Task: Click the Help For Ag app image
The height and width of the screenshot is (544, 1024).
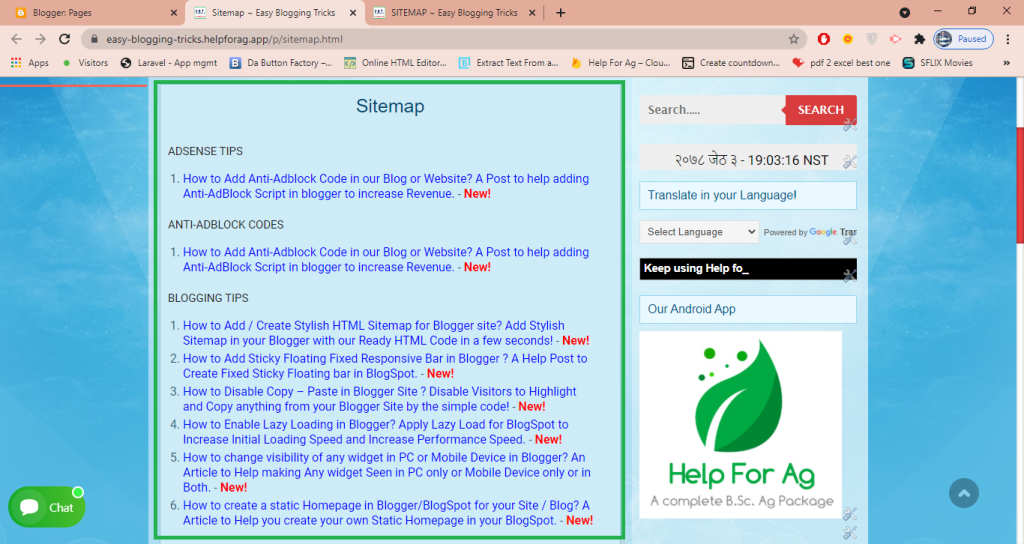Action: (x=741, y=424)
